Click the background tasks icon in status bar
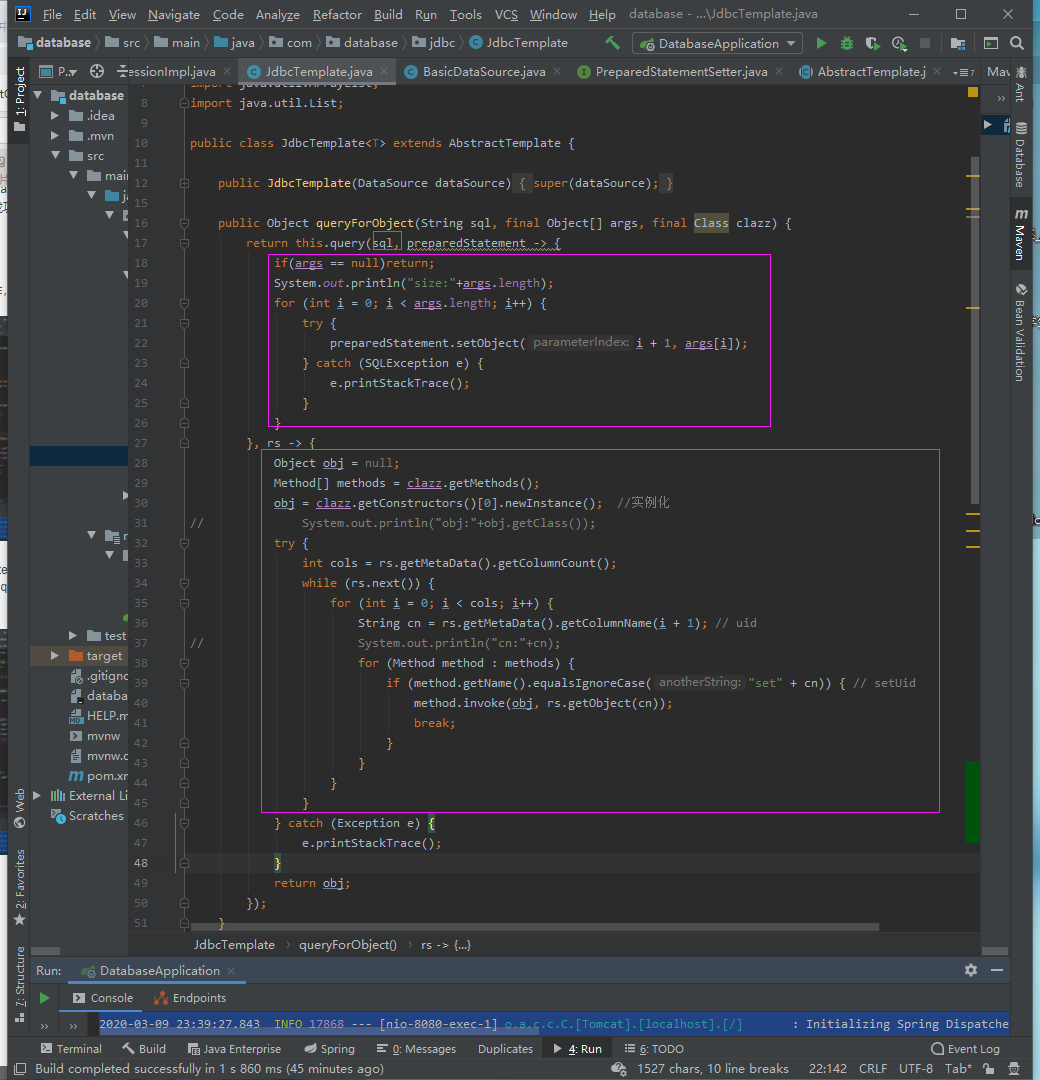1040x1080 pixels. [x=618, y=1069]
